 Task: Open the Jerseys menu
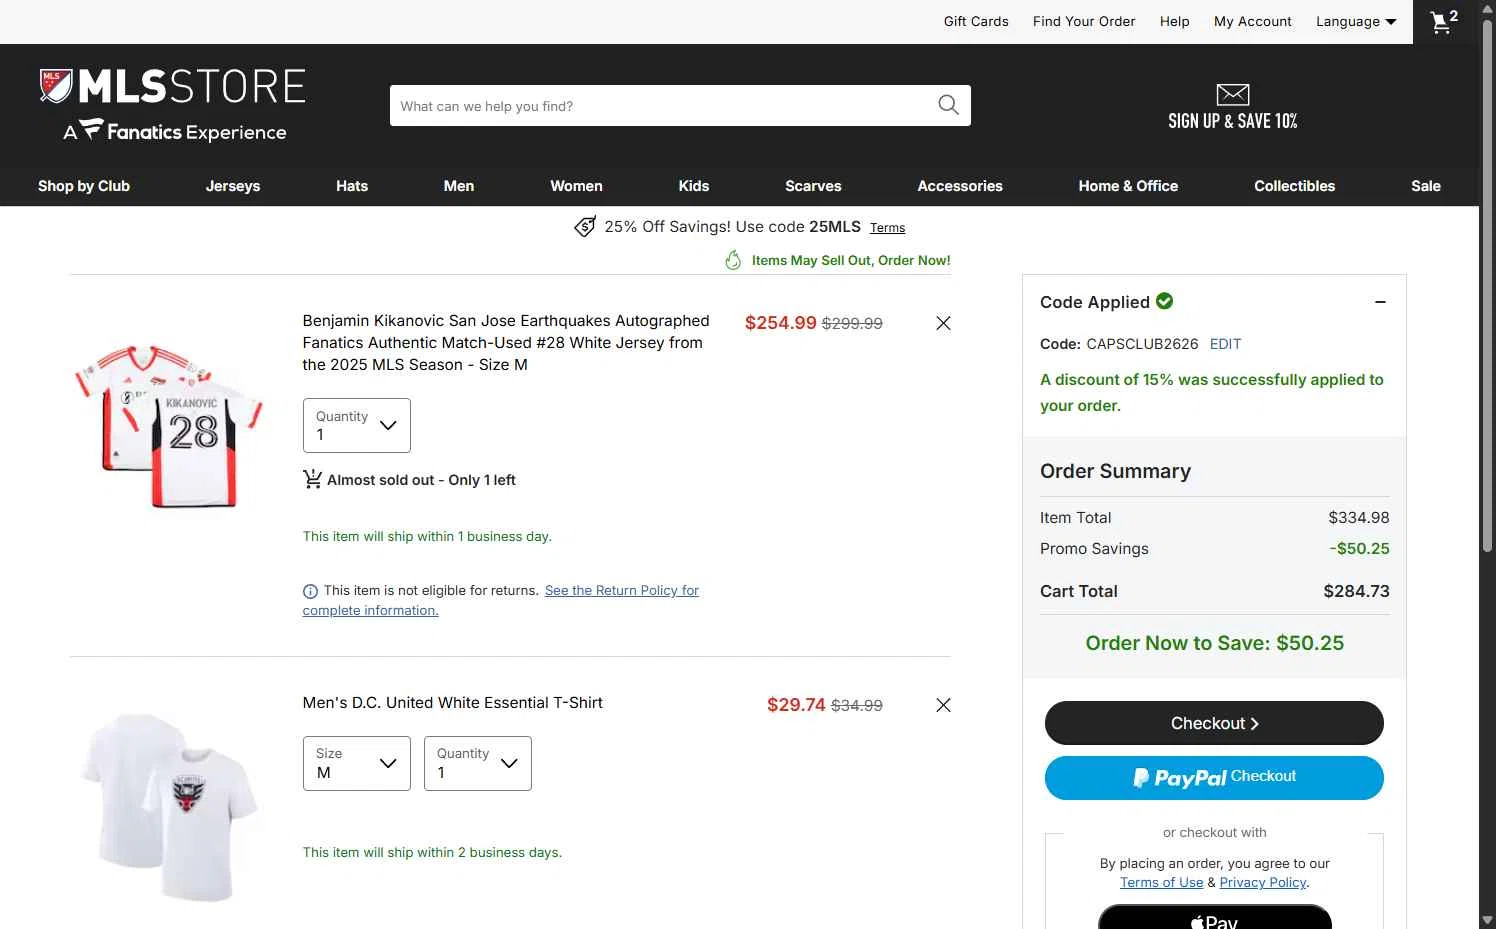point(233,186)
